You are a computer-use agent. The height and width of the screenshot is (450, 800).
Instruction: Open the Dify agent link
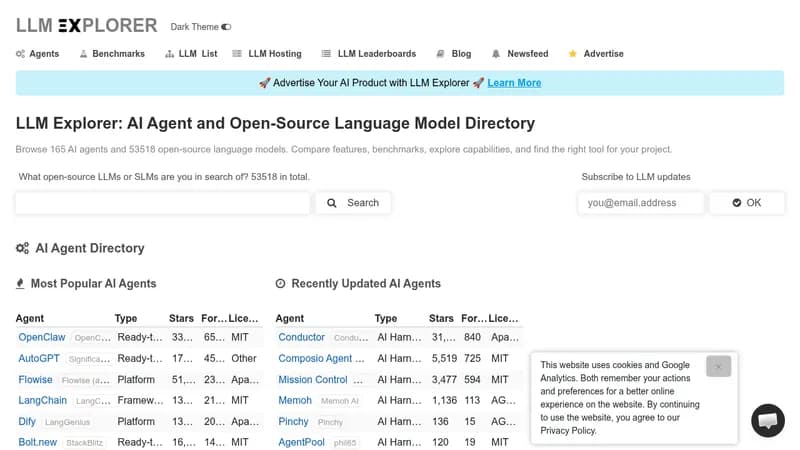[x=27, y=421]
